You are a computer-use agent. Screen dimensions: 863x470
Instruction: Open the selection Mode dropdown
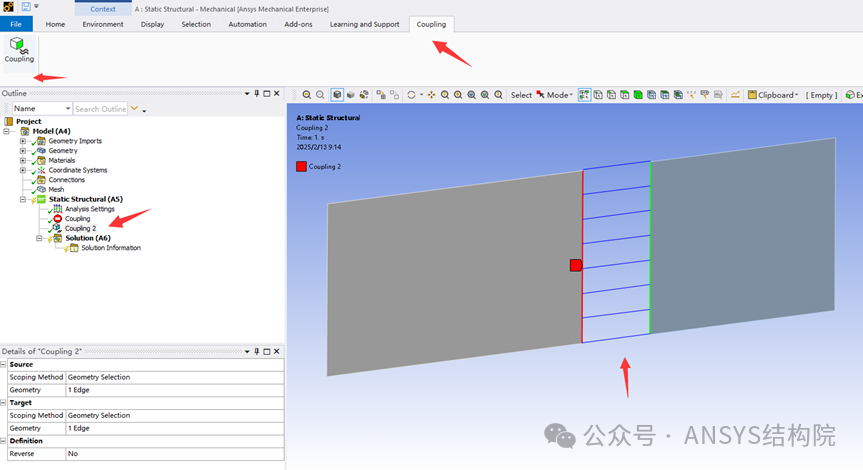click(555, 95)
